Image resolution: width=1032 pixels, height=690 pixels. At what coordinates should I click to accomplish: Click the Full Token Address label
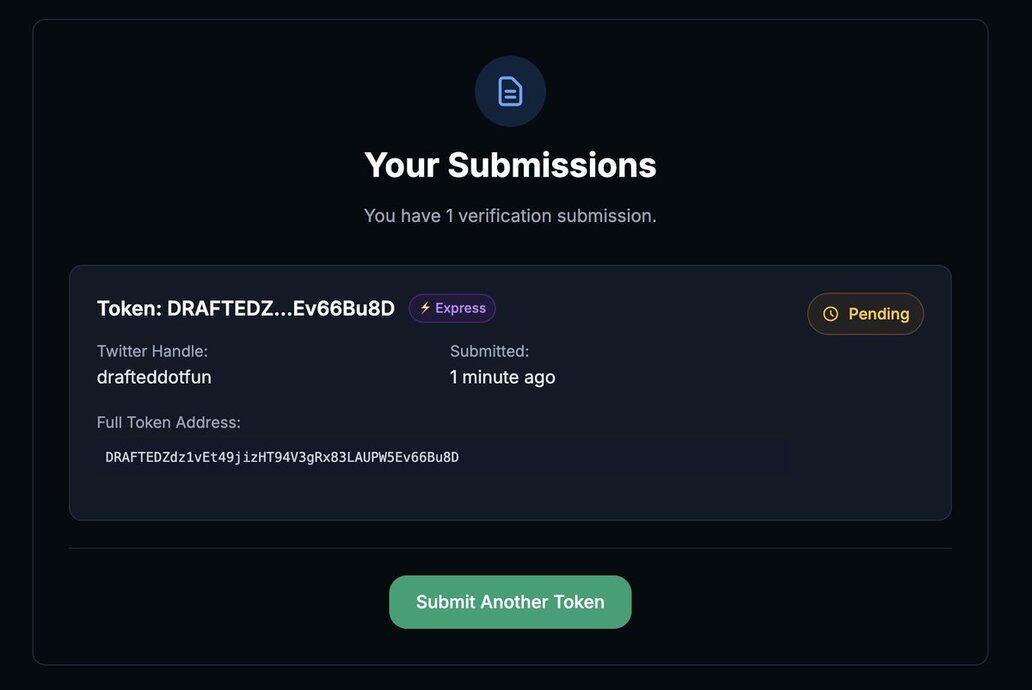click(168, 422)
